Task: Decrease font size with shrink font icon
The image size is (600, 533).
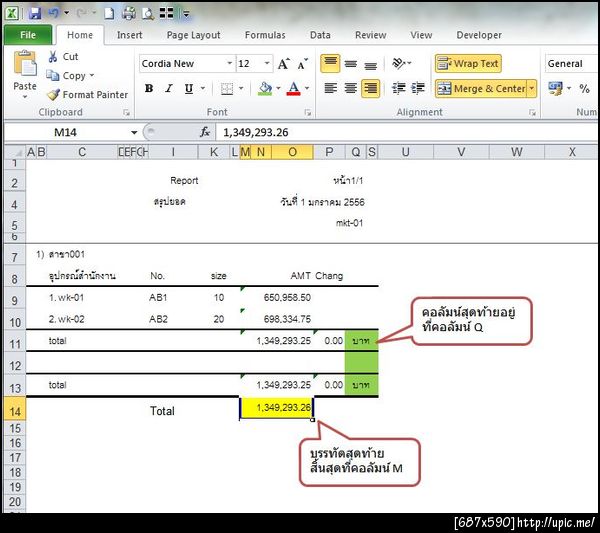Action: point(302,64)
